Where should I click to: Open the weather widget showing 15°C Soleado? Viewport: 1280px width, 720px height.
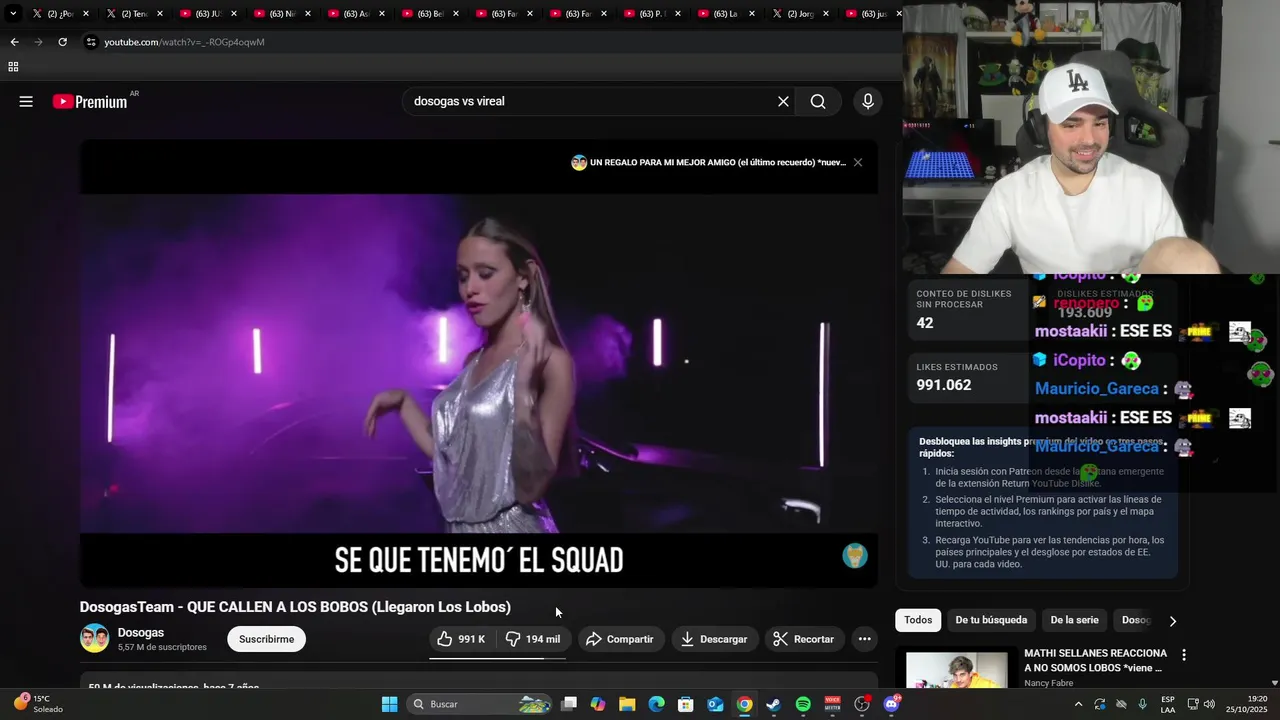point(38,704)
